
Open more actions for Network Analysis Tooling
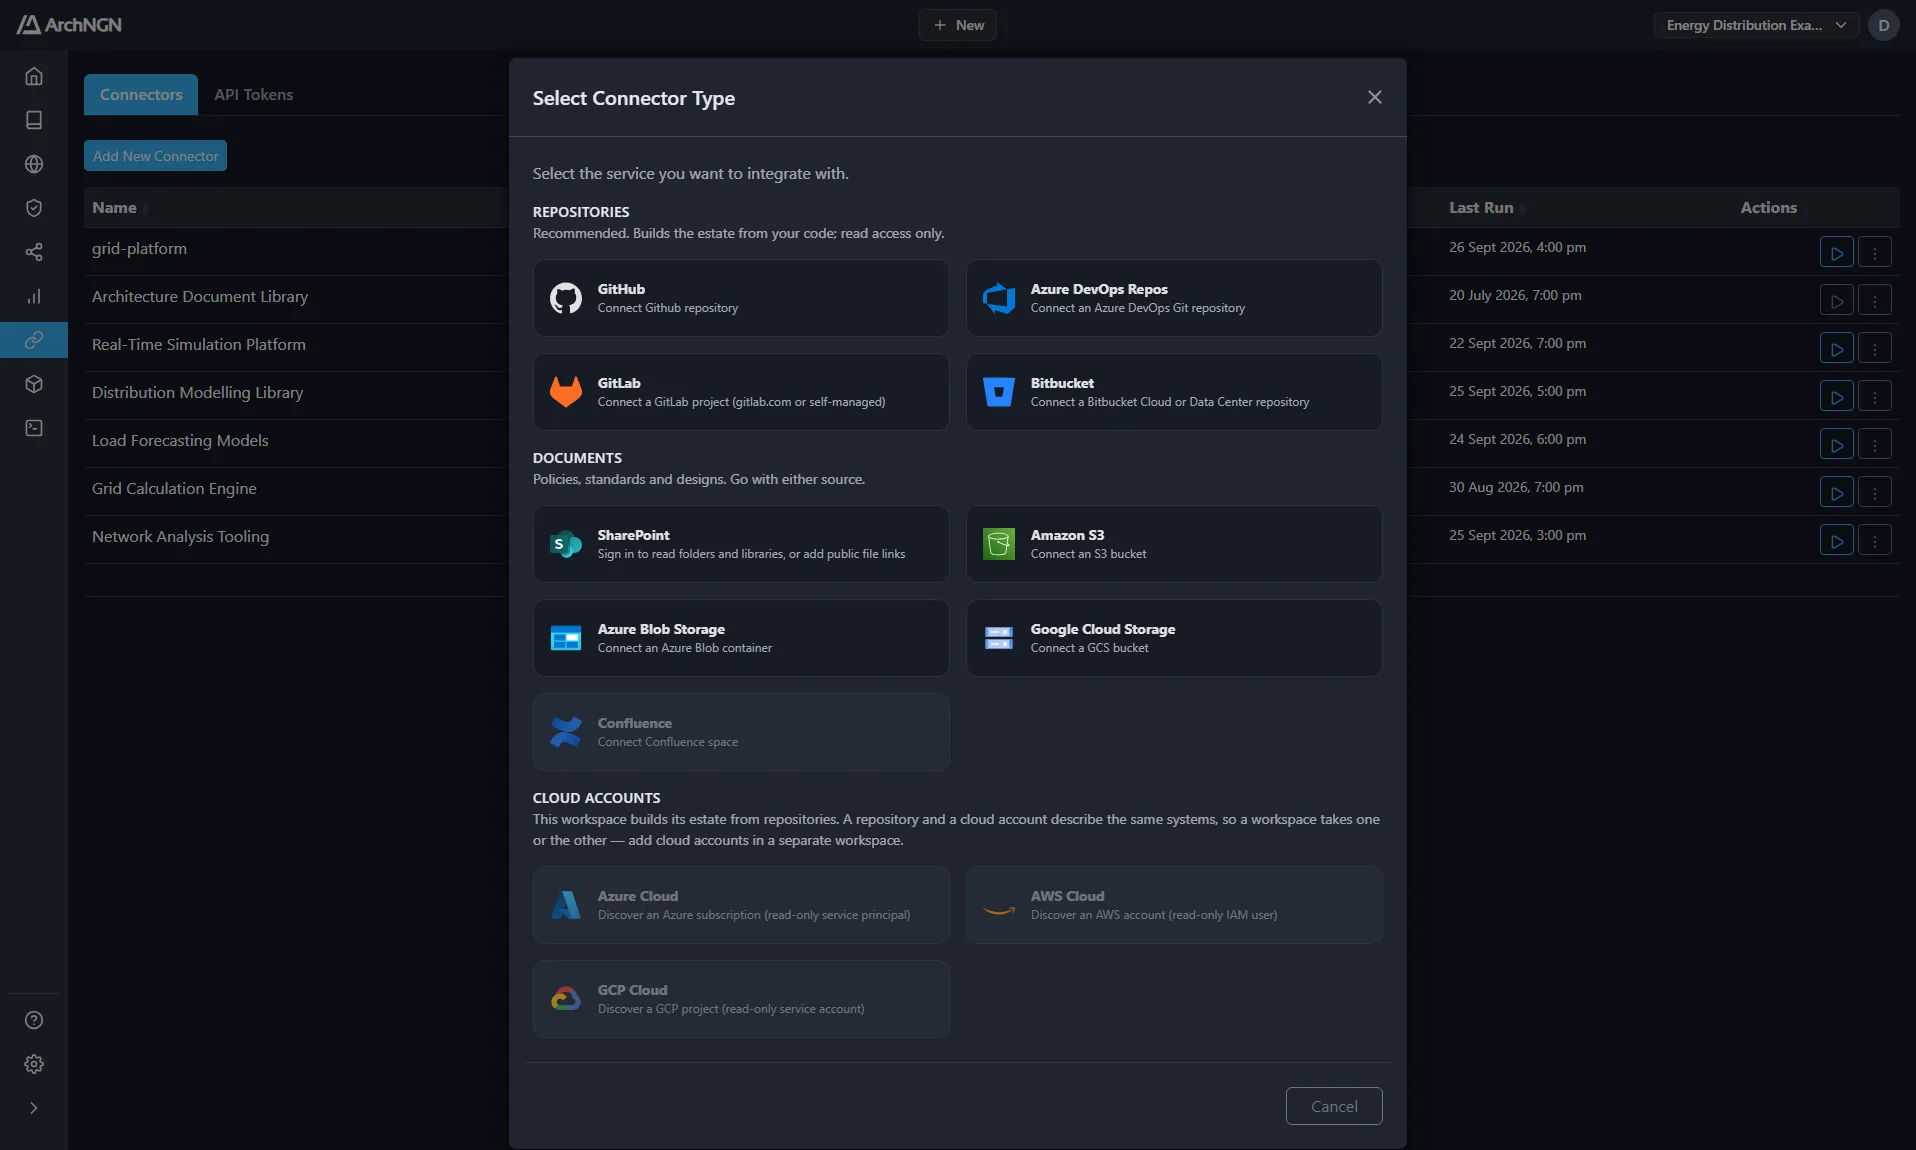pyautogui.click(x=1874, y=540)
